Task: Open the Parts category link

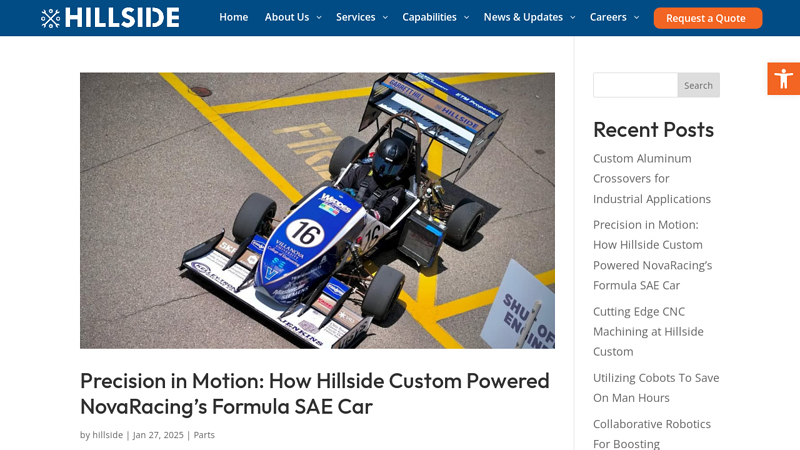Action: pyautogui.click(x=204, y=435)
